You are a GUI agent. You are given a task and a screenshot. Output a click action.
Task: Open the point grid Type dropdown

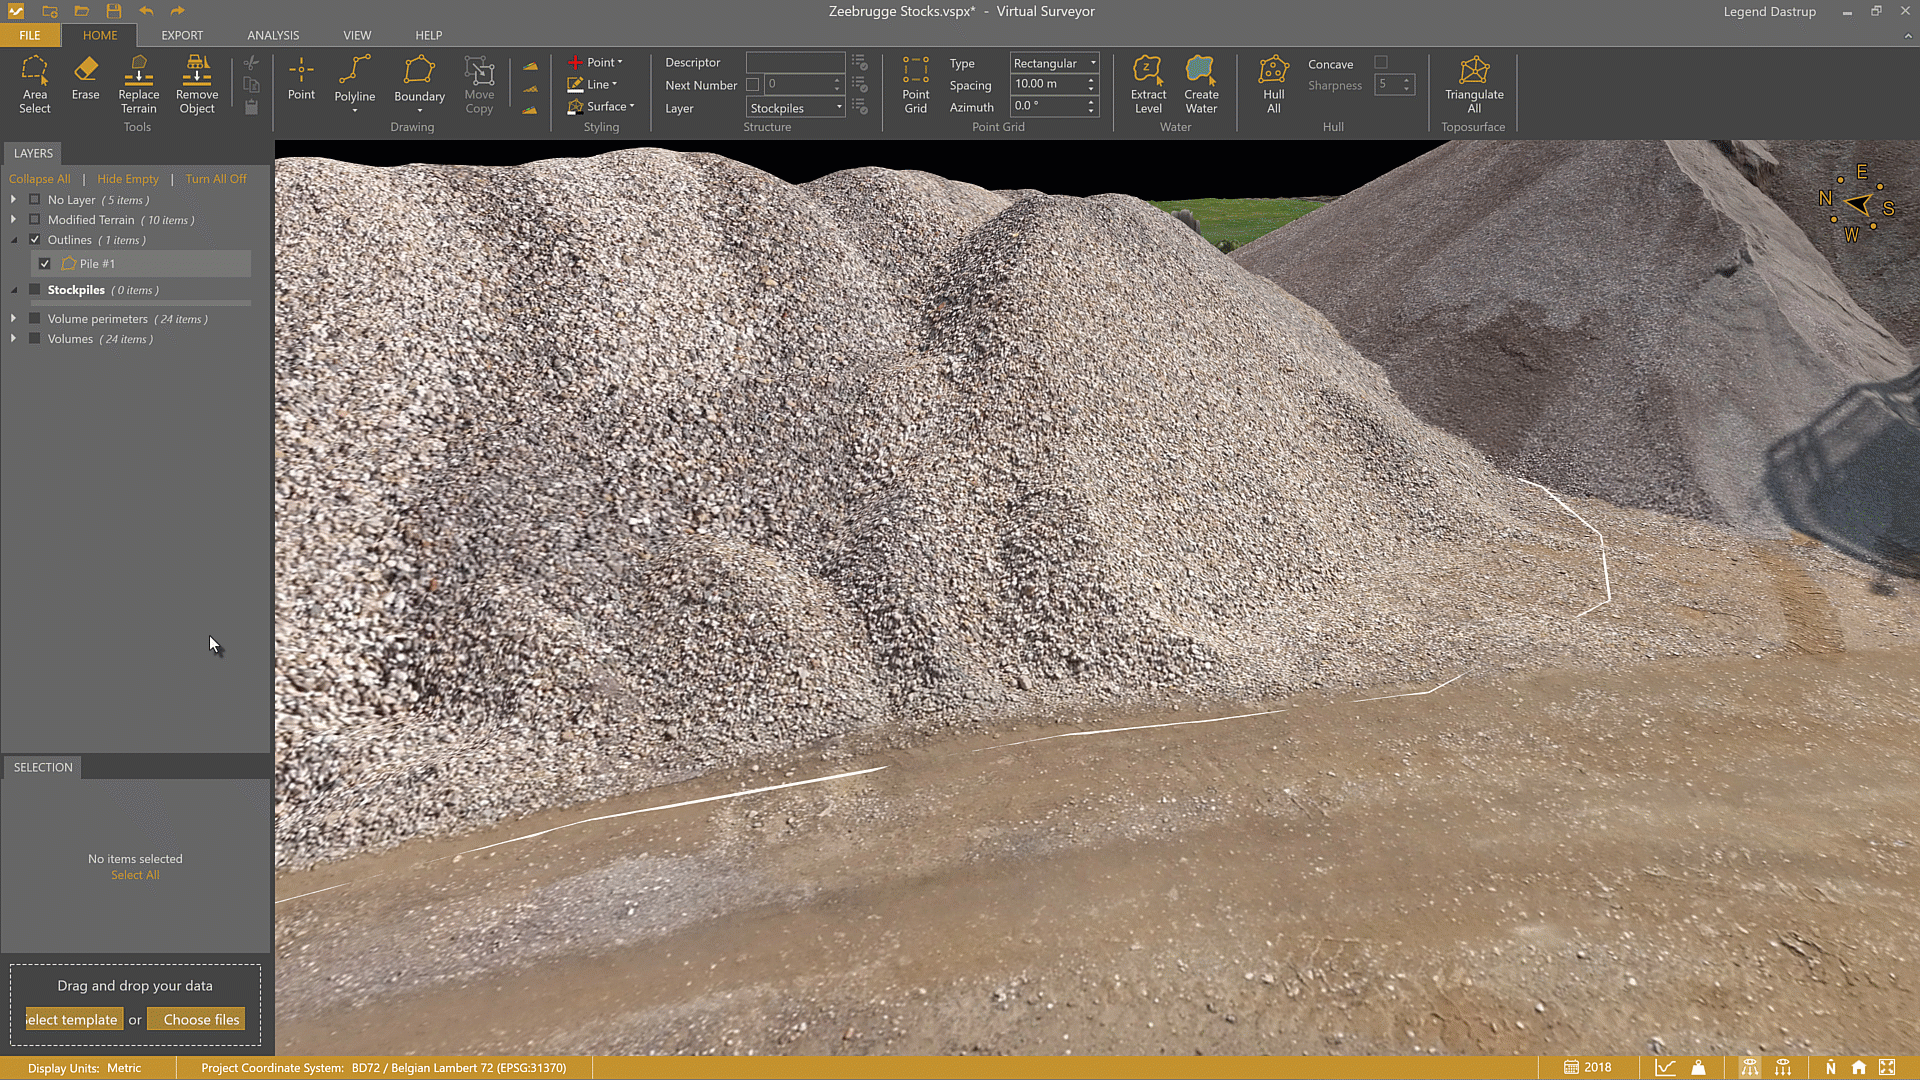pos(1053,62)
